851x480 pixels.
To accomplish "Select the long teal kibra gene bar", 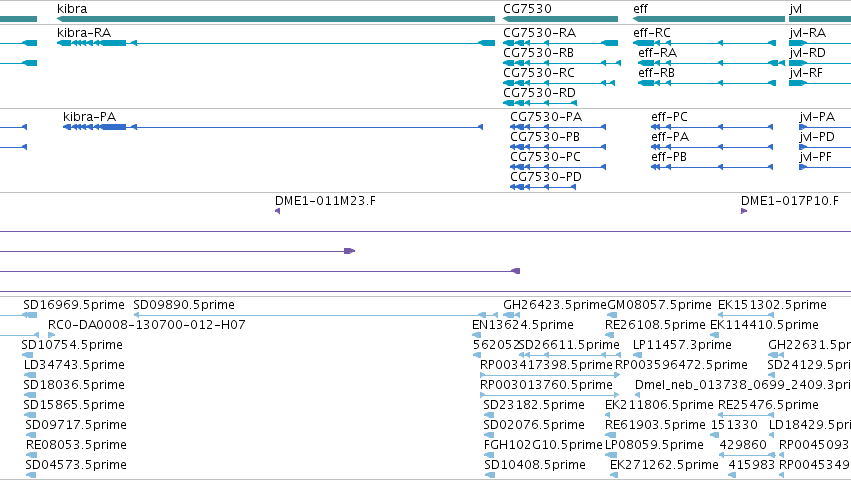I will [276, 19].
